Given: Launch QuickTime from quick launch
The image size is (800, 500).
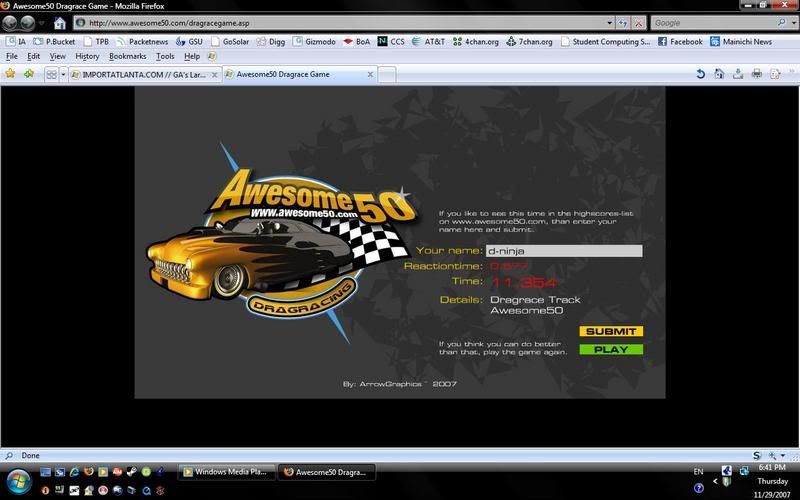Looking at the screenshot, I should pyautogui.click(x=146, y=490).
